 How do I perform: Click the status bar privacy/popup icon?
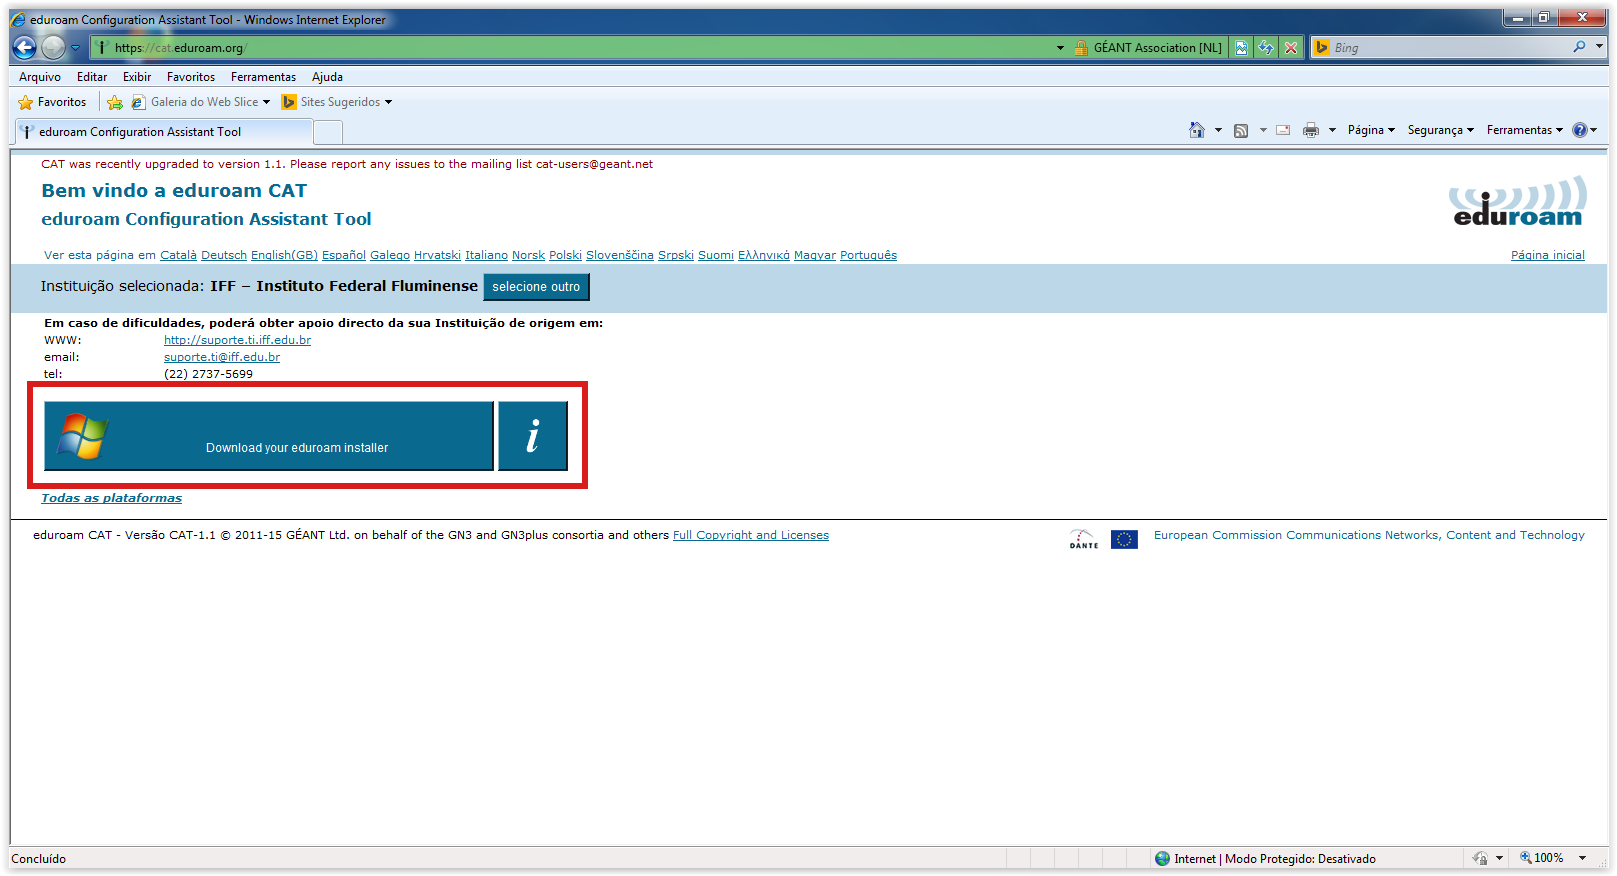click(x=1481, y=858)
